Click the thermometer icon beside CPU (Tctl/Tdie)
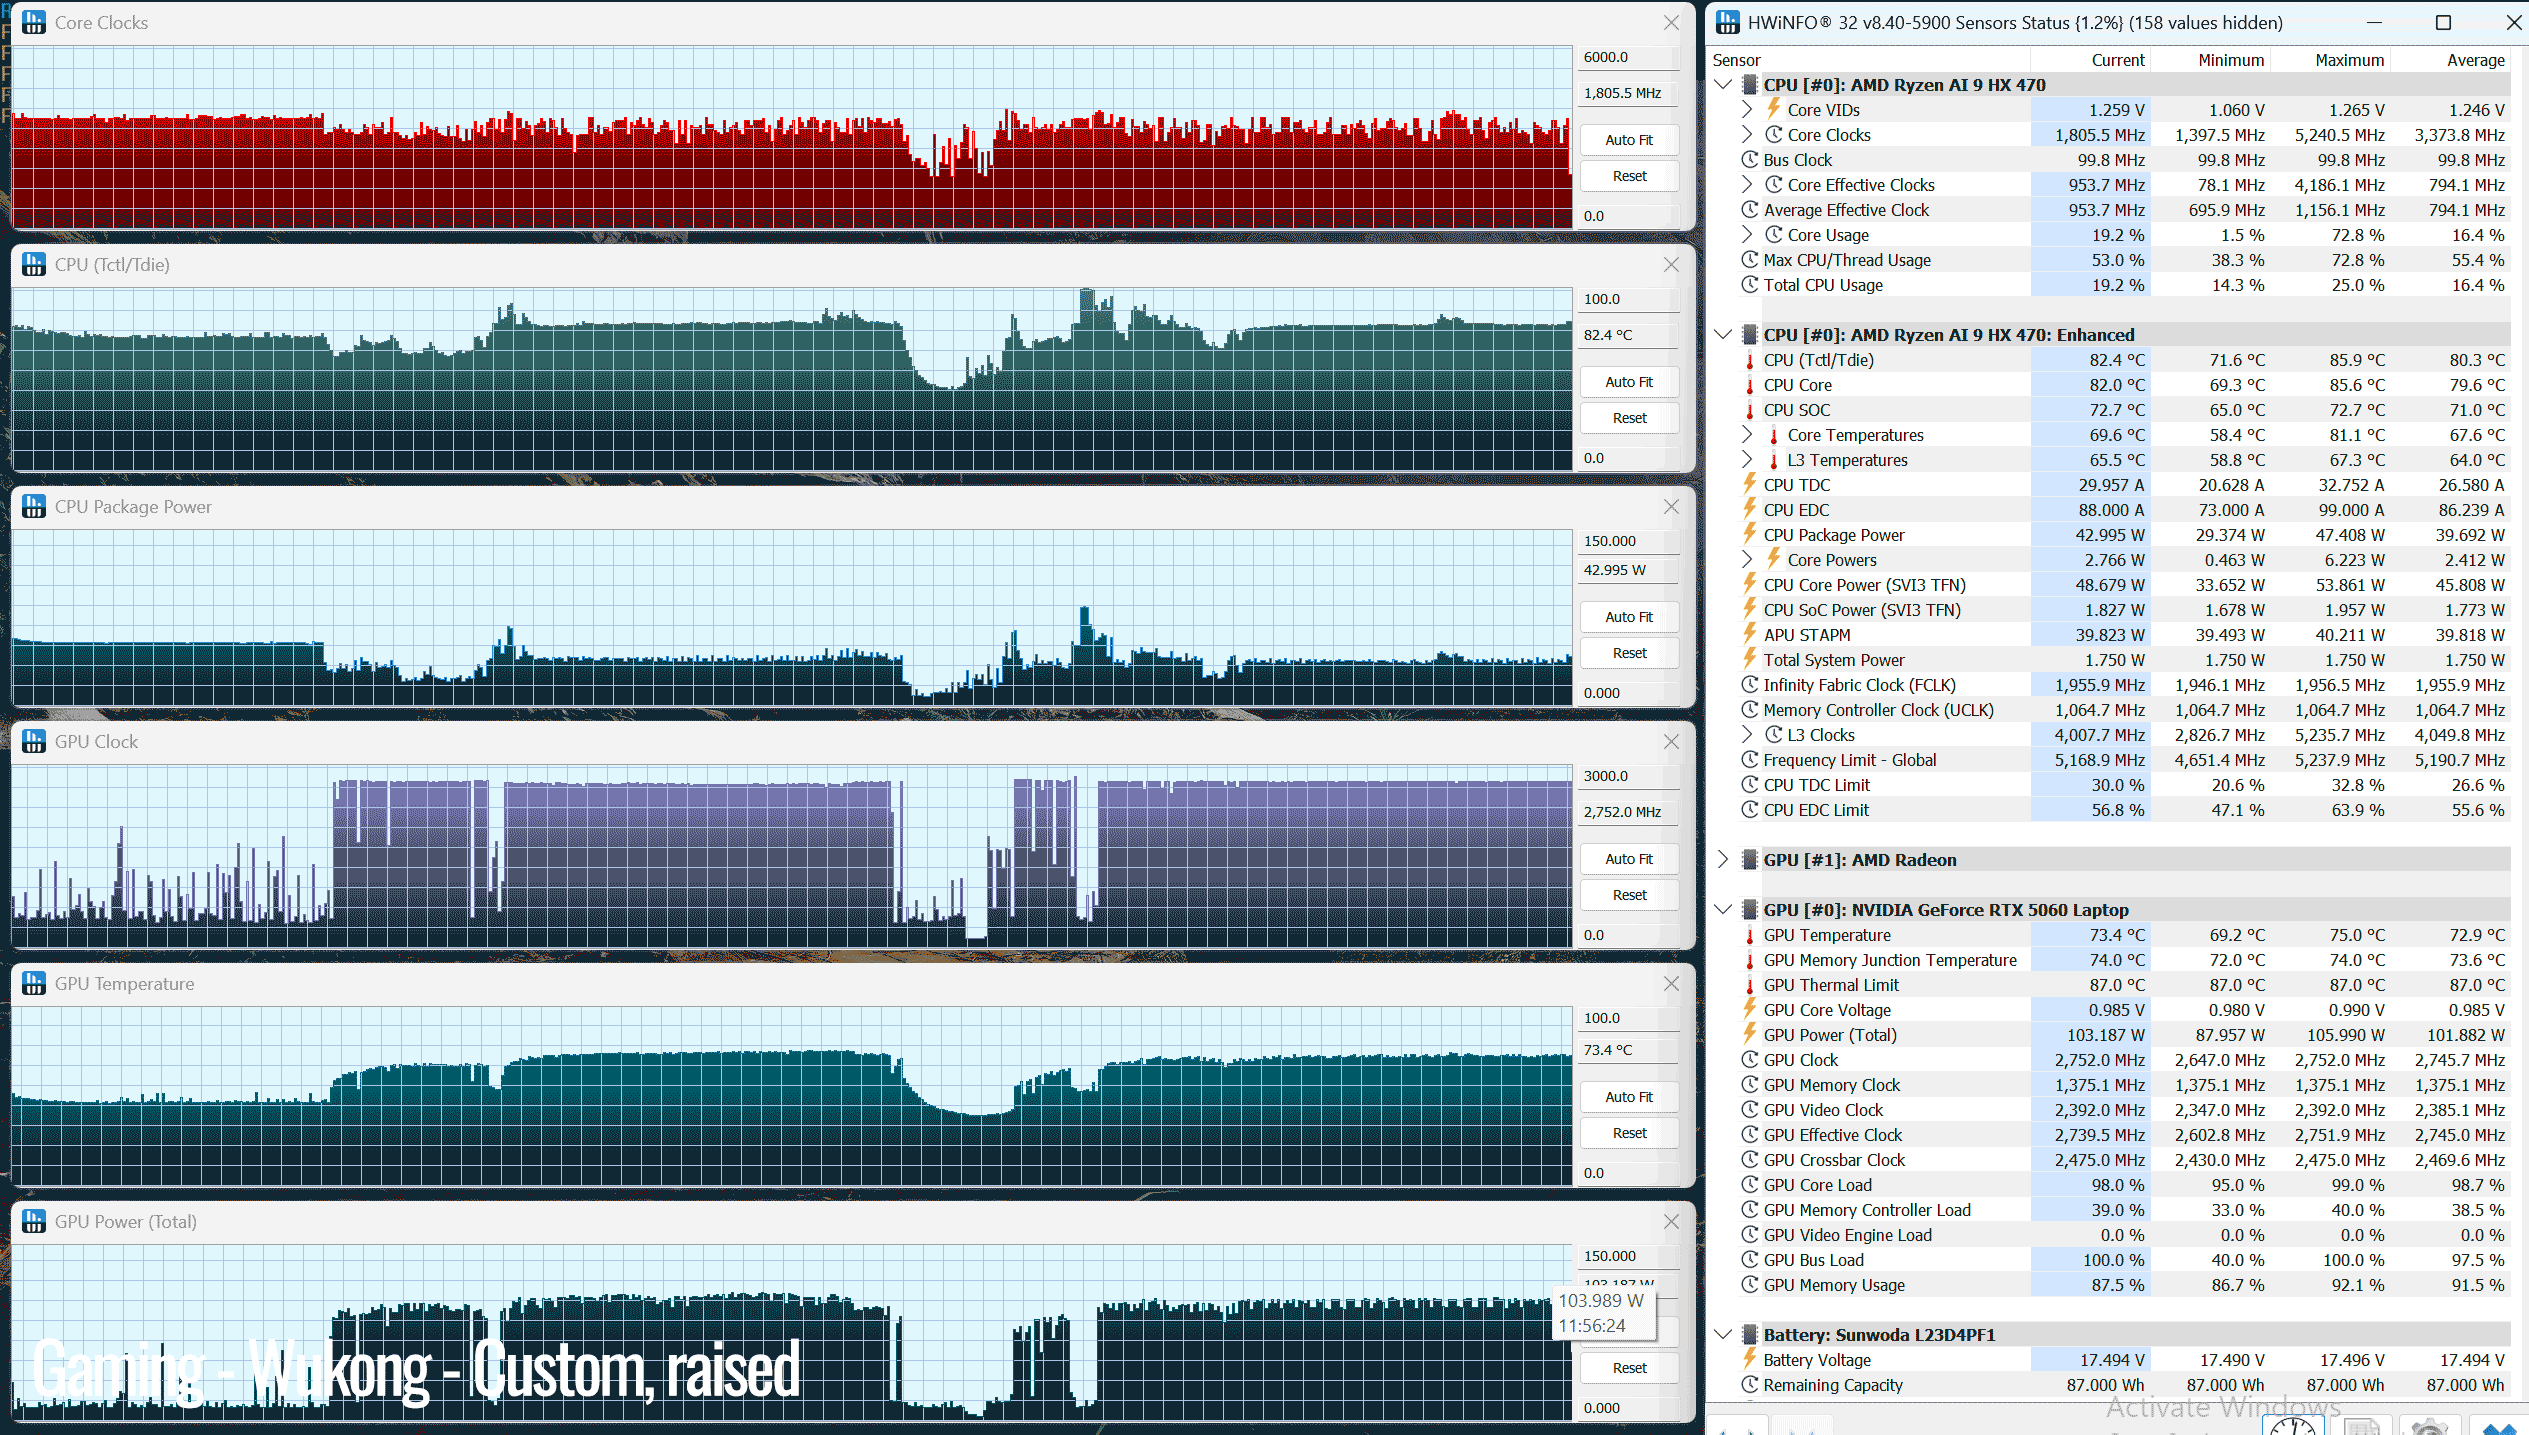 pos(1749,360)
